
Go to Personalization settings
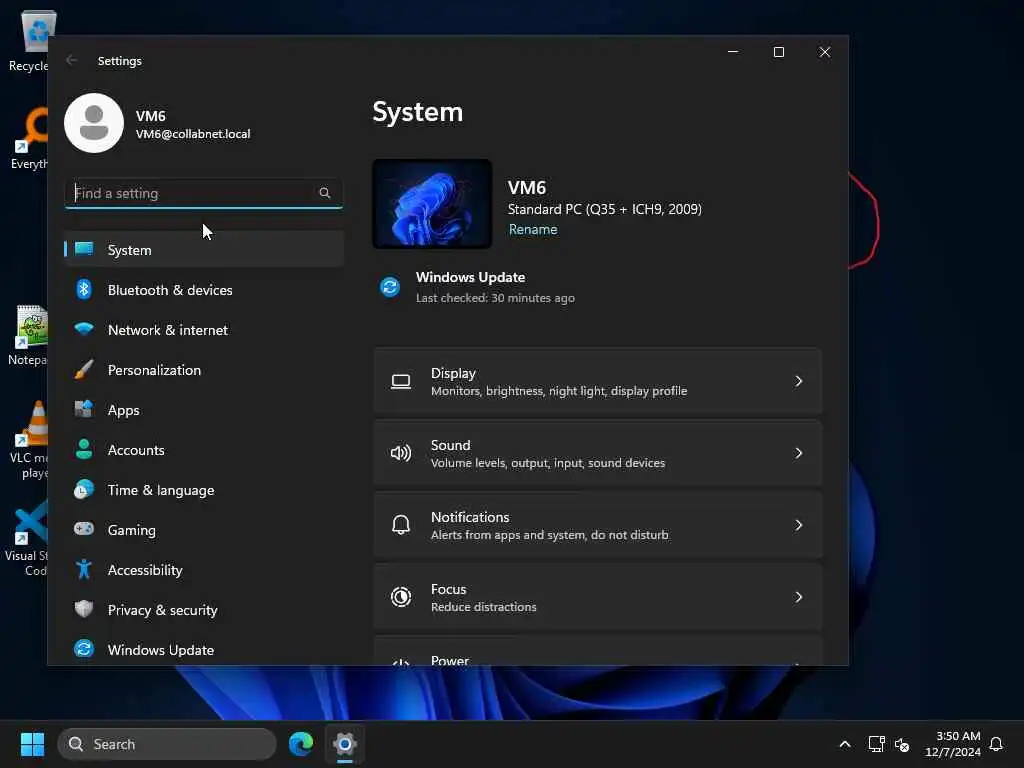point(204,370)
